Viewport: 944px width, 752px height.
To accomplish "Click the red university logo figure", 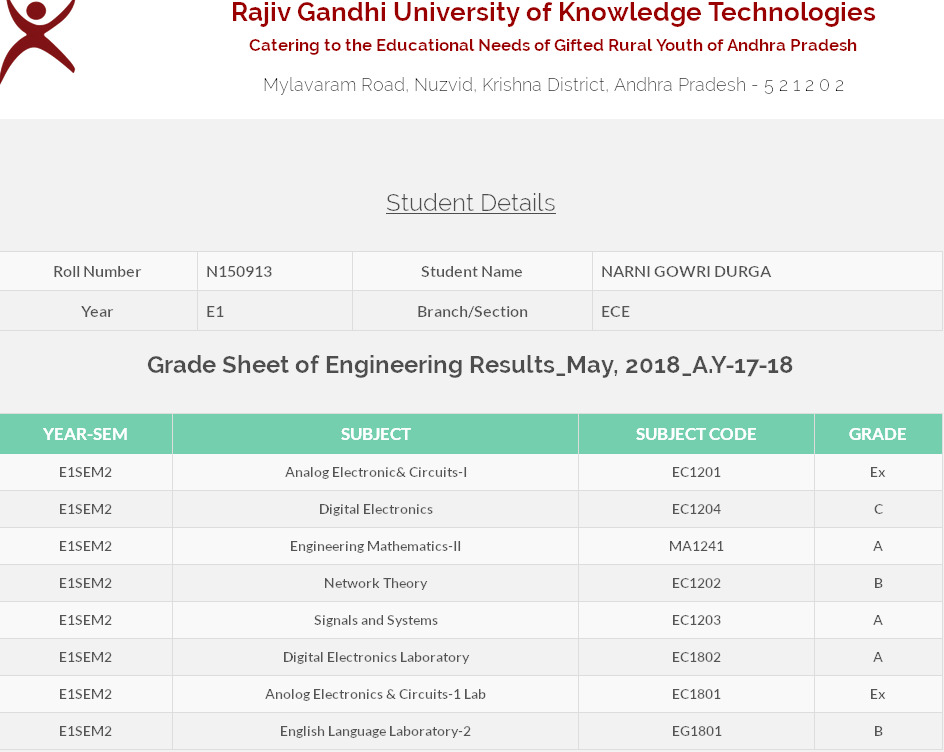I will (37, 41).
